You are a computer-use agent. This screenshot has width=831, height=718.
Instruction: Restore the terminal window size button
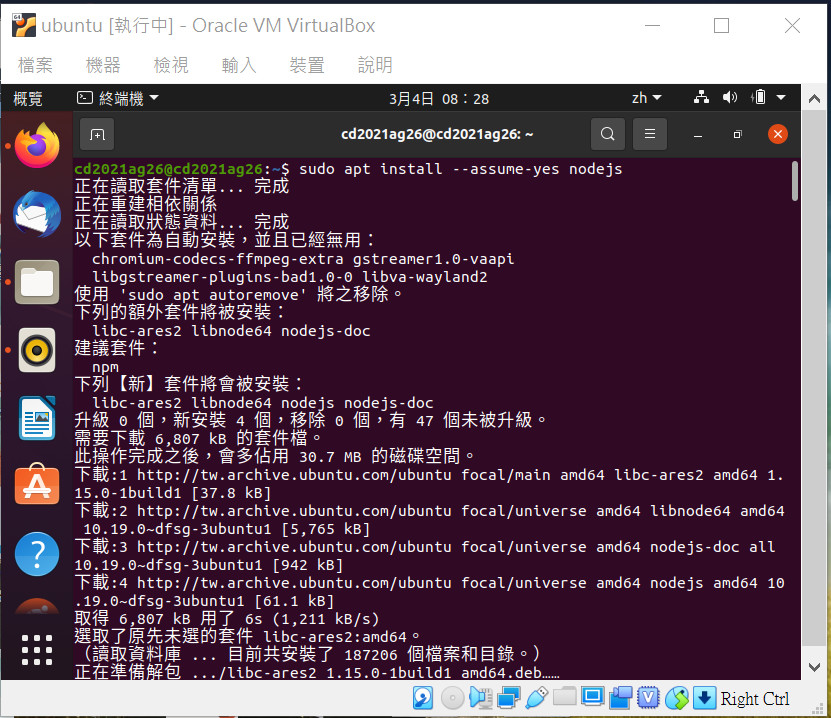click(737, 135)
